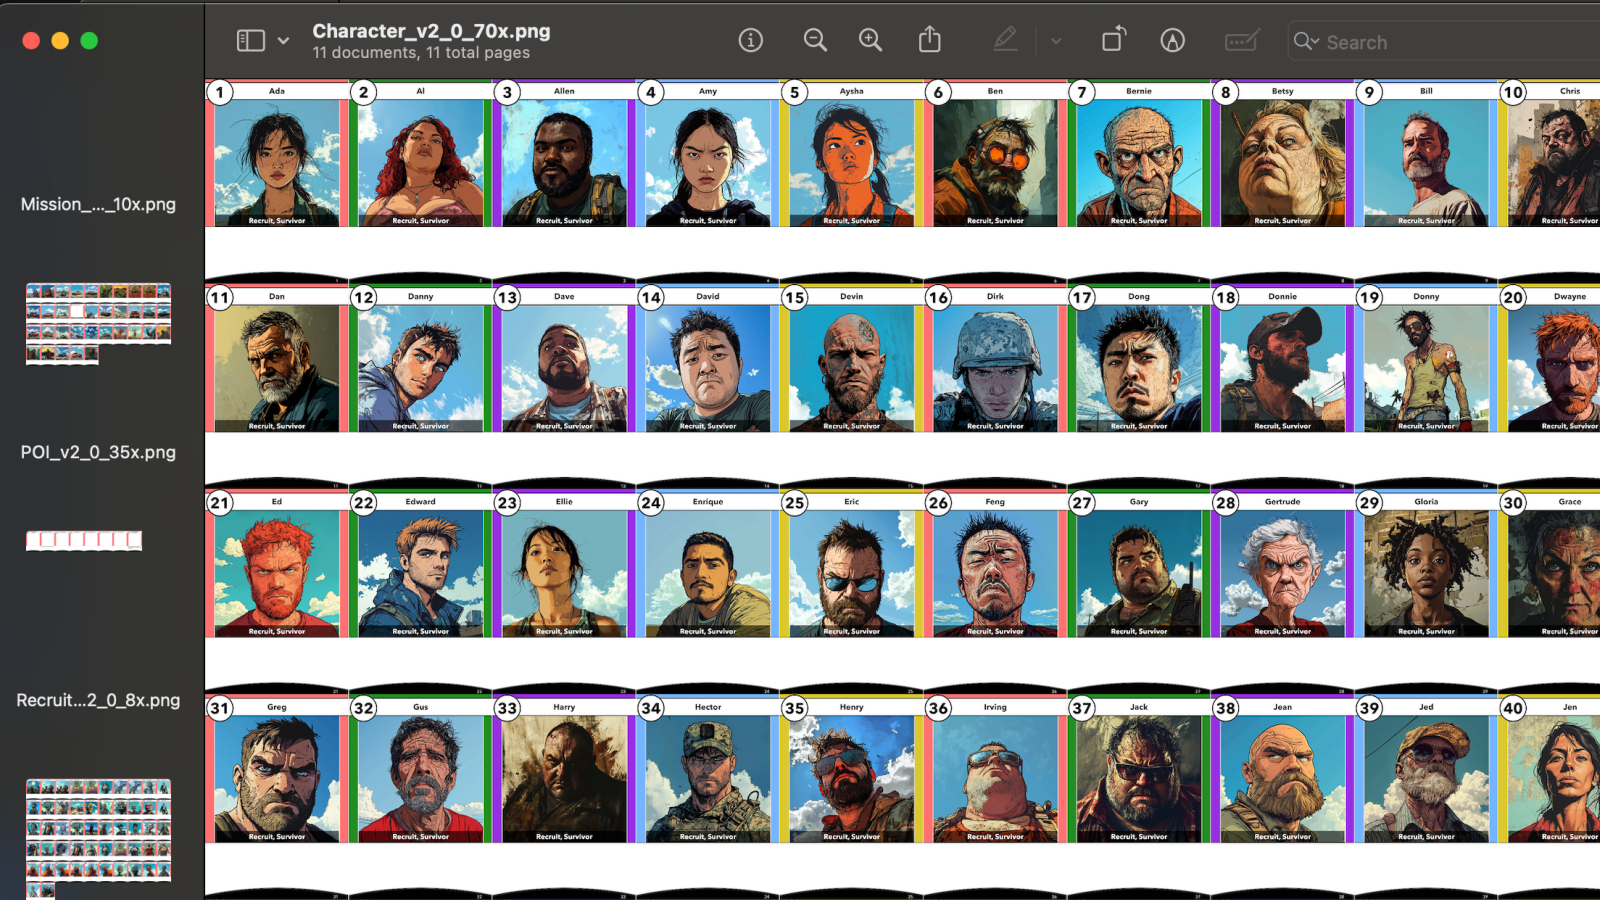Expand the highlight color dropdown arrow

coord(1056,41)
